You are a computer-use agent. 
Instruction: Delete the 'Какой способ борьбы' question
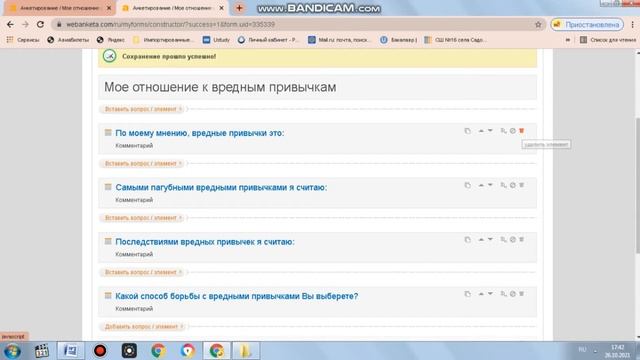pos(521,294)
